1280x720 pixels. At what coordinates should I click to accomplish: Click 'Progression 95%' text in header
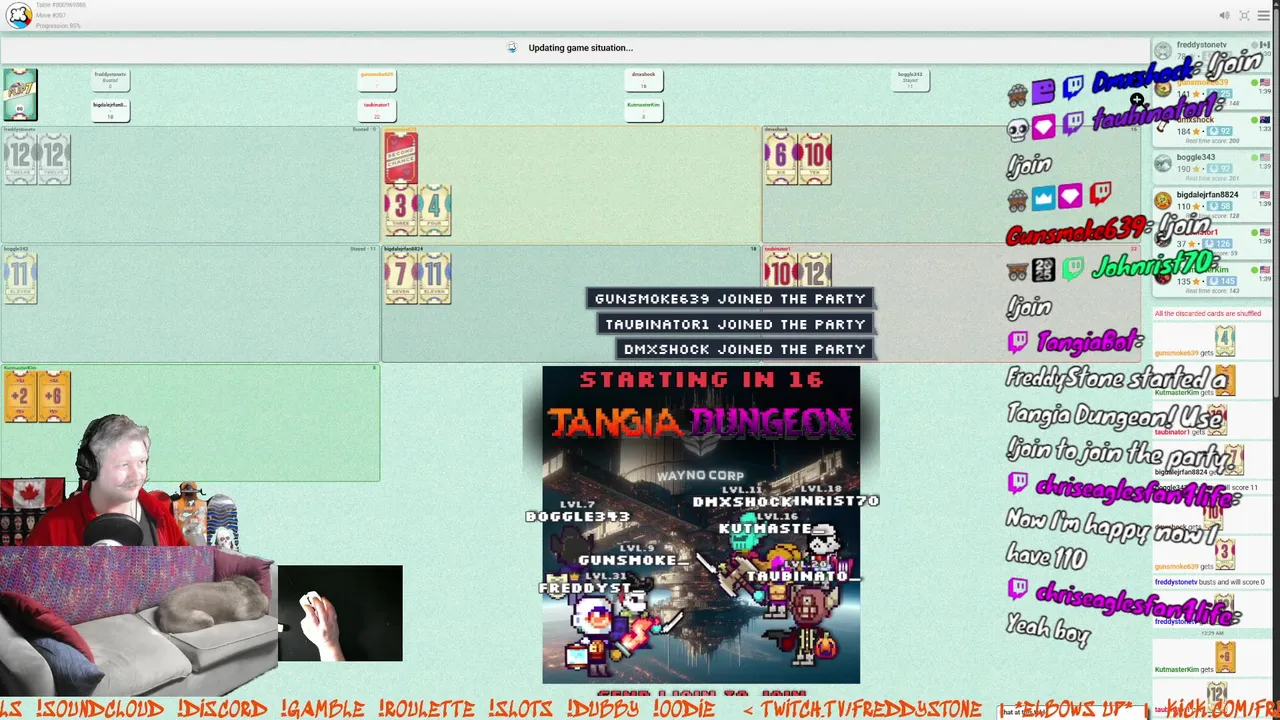[x=58, y=26]
